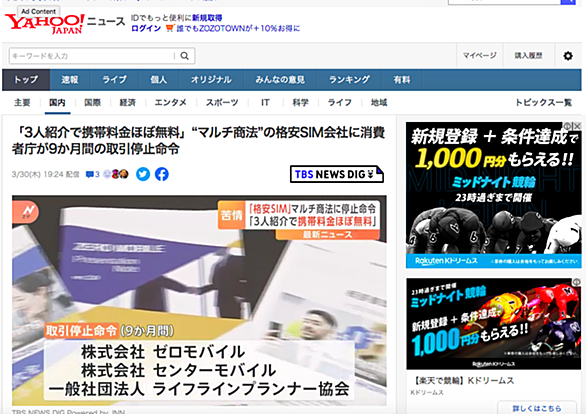Image resolution: width=586 pixels, height=414 pixels.
Task: Open the comments bubble icon showing 3
Action: 92,174
